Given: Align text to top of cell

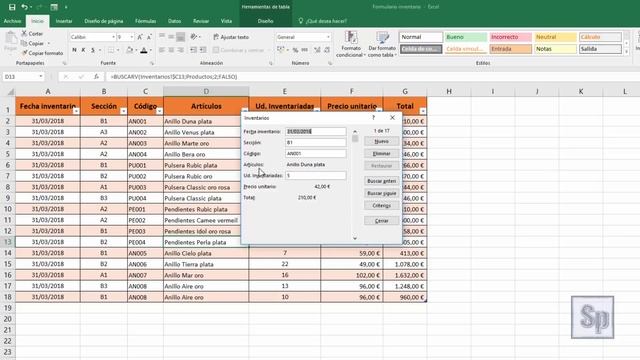Looking at the screenshot, I should [x=162, y=37].
